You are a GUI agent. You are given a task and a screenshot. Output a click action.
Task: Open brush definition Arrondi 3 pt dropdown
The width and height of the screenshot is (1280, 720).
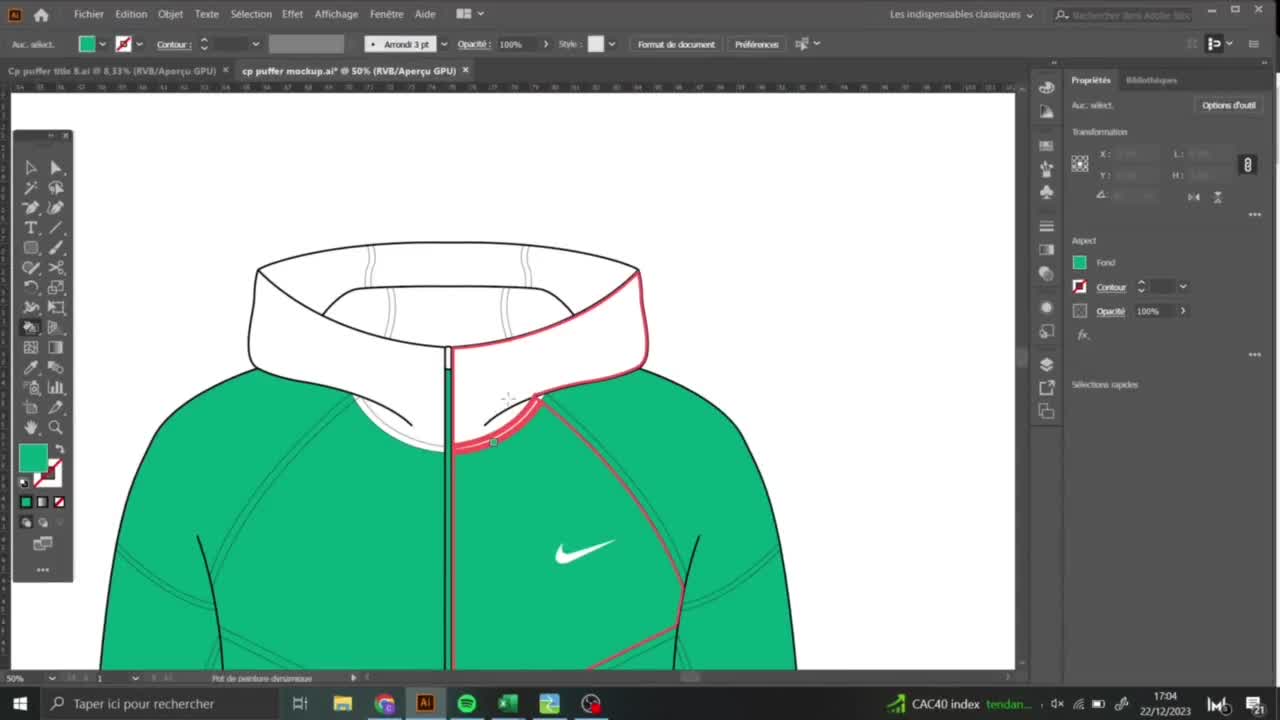click(443, 44)
